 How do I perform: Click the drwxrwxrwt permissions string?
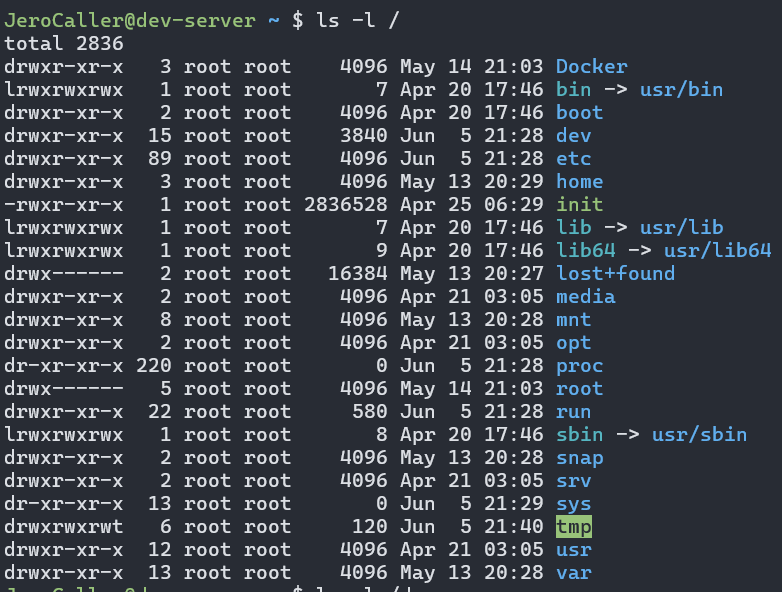[63, 527]
